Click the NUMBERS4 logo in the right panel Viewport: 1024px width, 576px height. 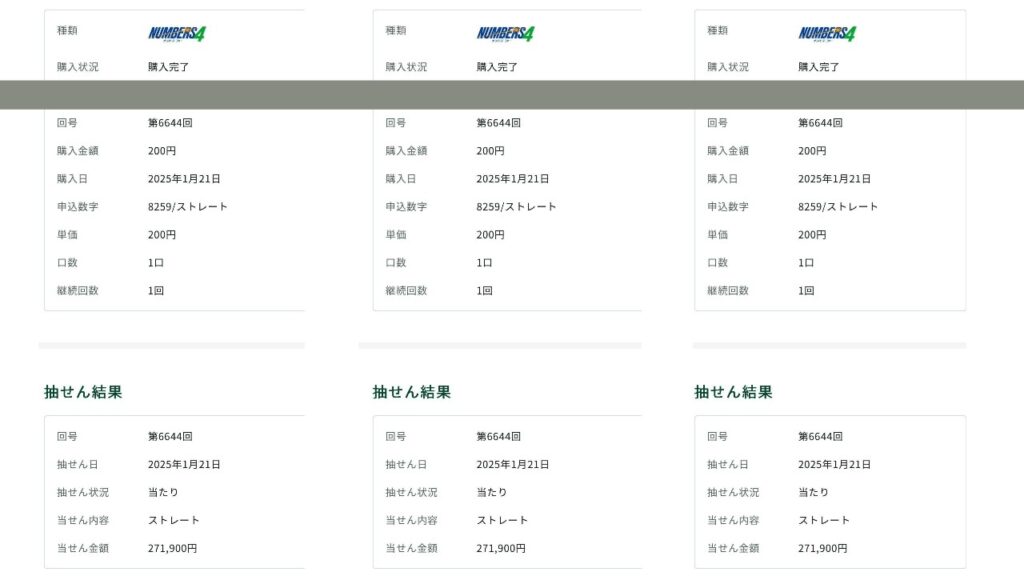click(x=827, y=34)
